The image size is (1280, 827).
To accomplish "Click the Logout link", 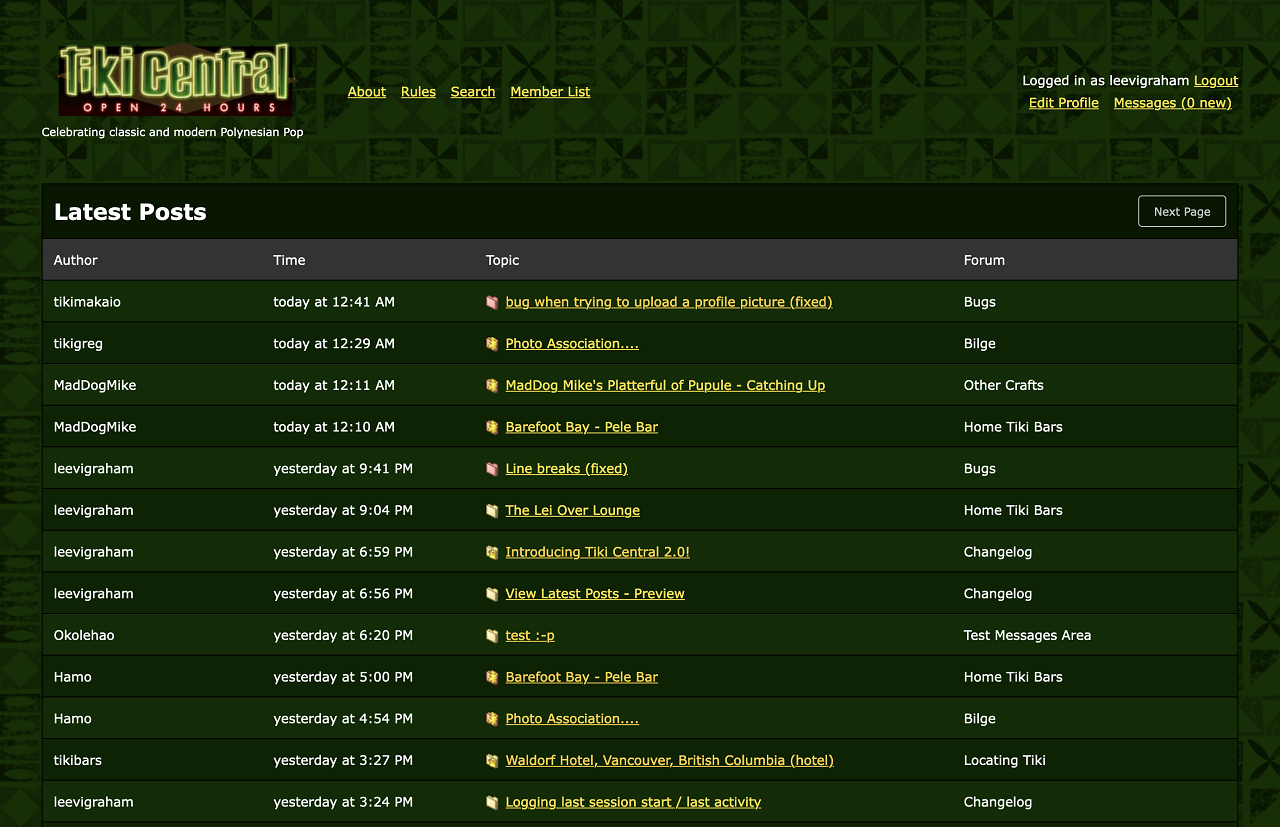I will click(1215, 80).
